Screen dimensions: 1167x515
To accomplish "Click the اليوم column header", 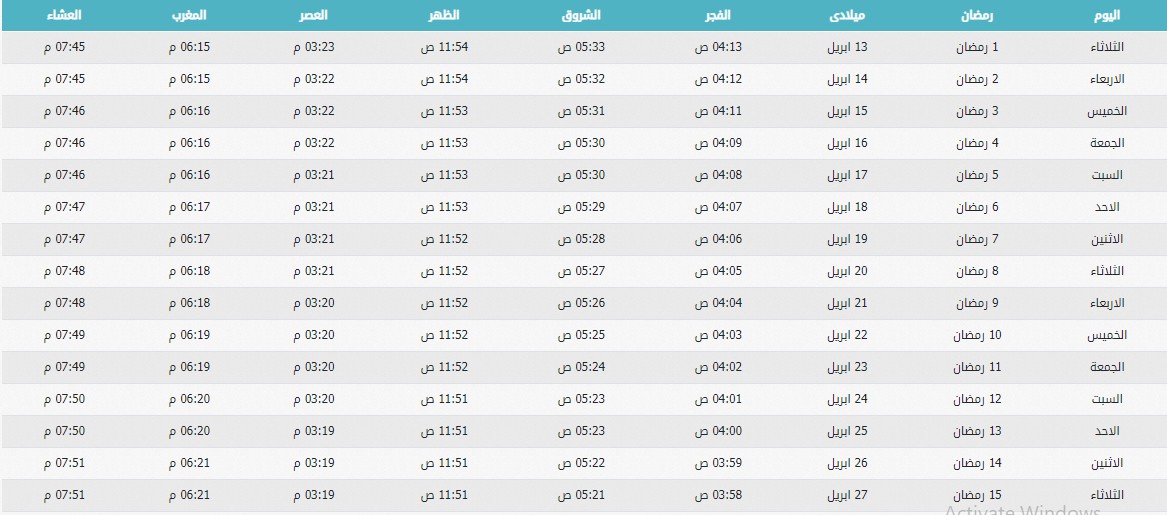I will [1106, 15].
